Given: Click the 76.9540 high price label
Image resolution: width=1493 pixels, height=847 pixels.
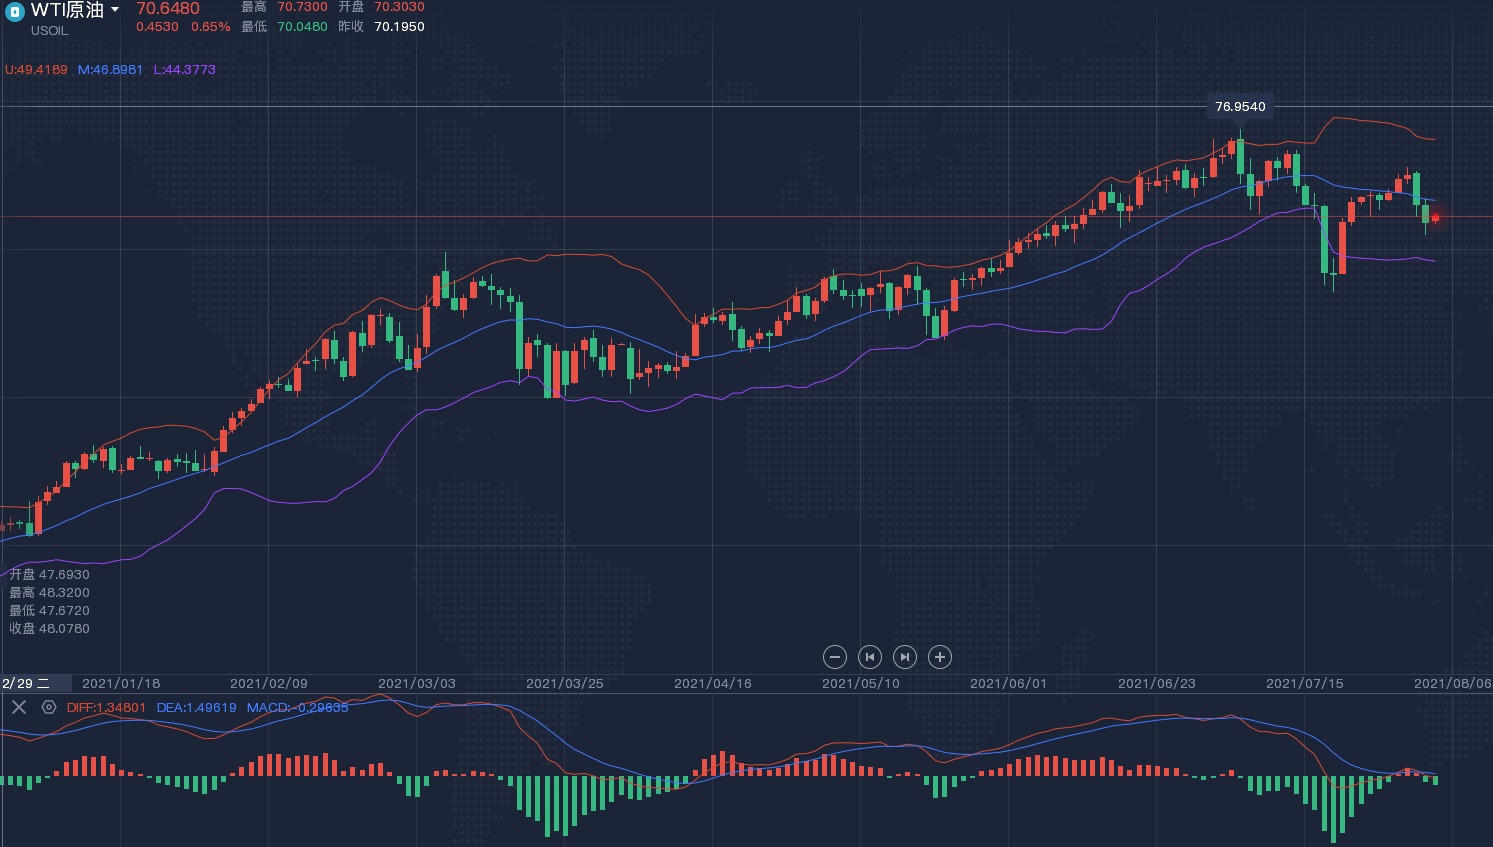Looking at the screenshot, I should click(x=1240, y=106).
